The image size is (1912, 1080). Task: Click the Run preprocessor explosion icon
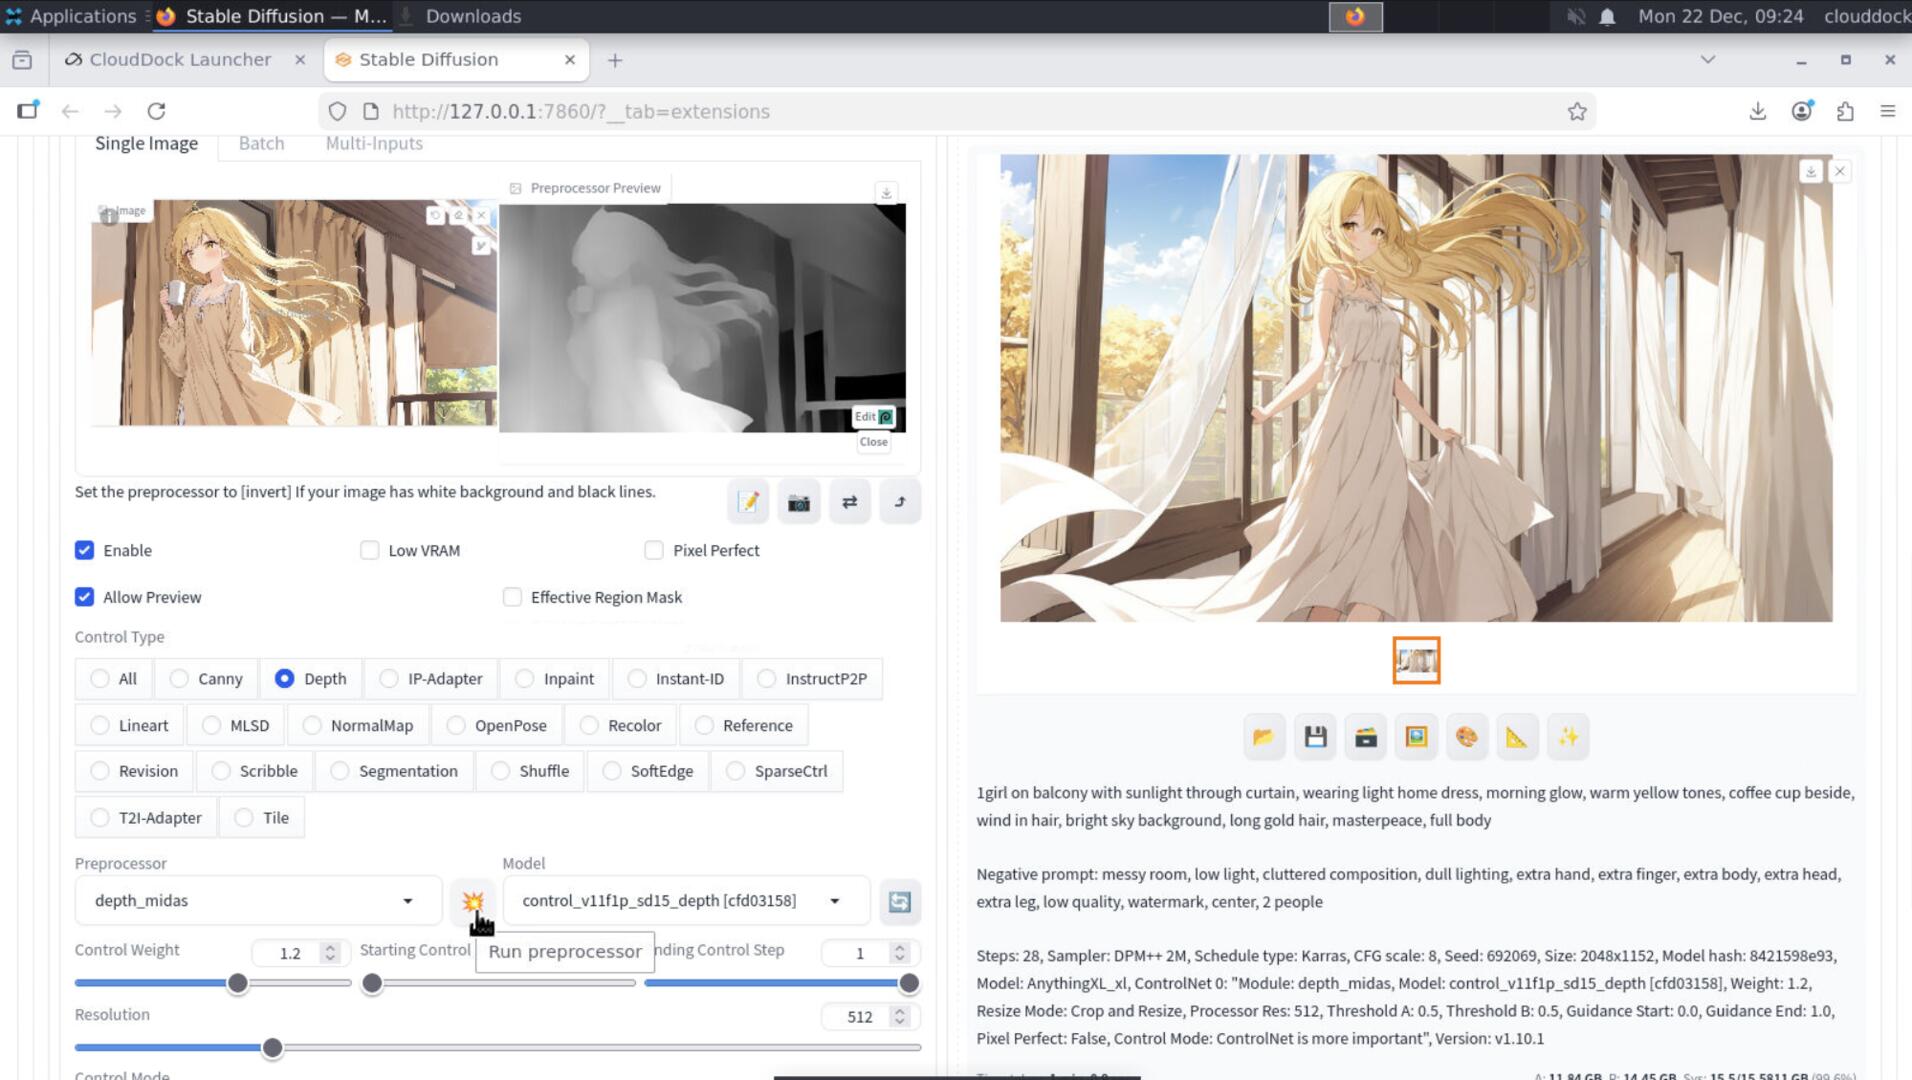pos(472,901)
